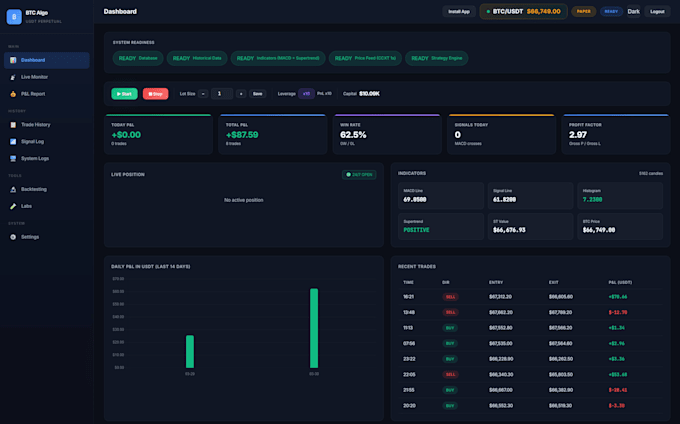Click the P&L value in 20:20 row
The width and height of the screenshot is (680, 424).
(616, 406)
